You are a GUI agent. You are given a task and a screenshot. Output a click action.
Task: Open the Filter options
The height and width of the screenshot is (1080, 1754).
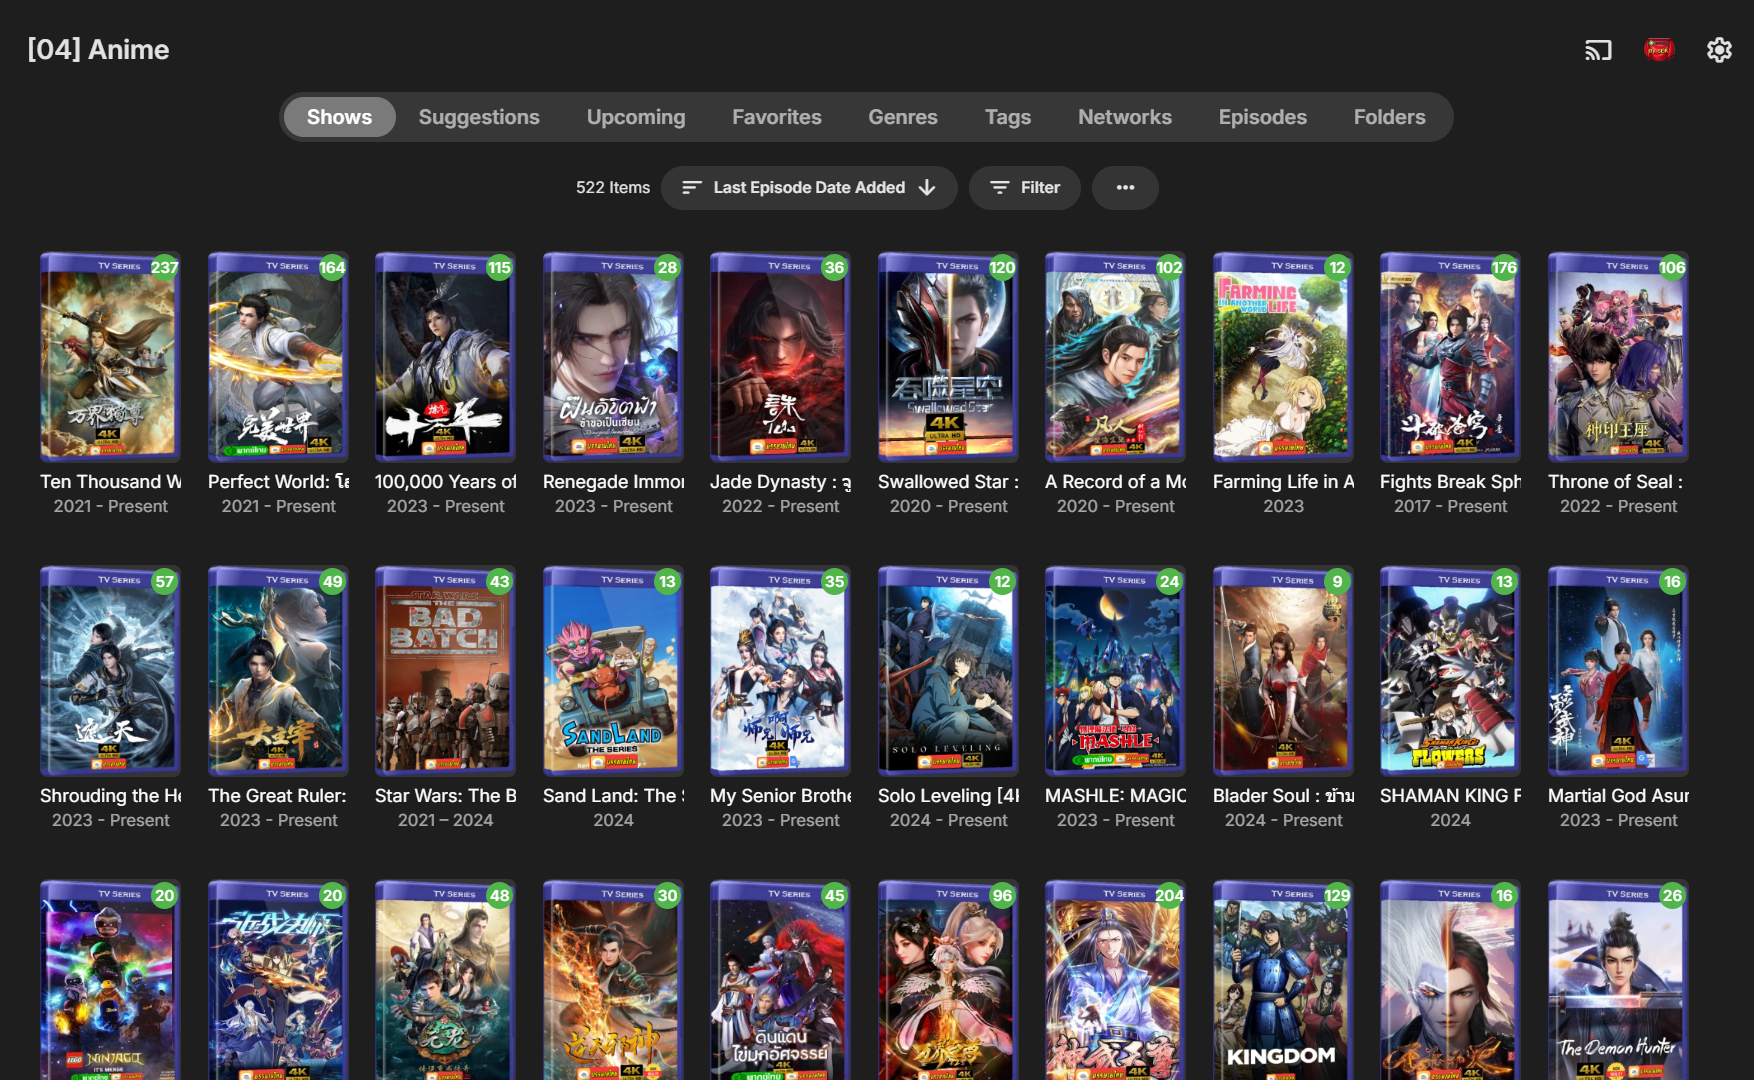point(1025,188)
